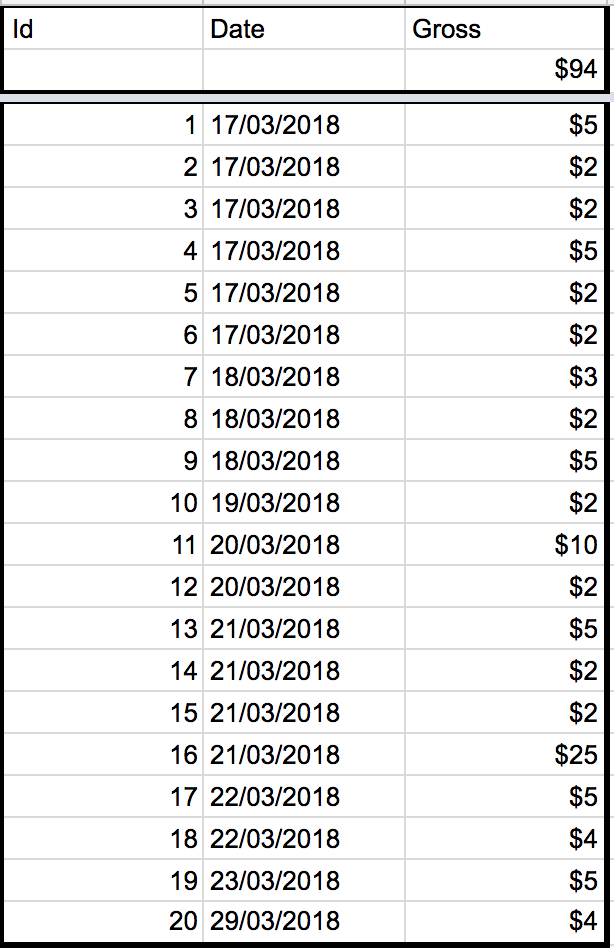Select the date cell for Id 17
Screen dimensions: 614x948
(x=304, y=797)
